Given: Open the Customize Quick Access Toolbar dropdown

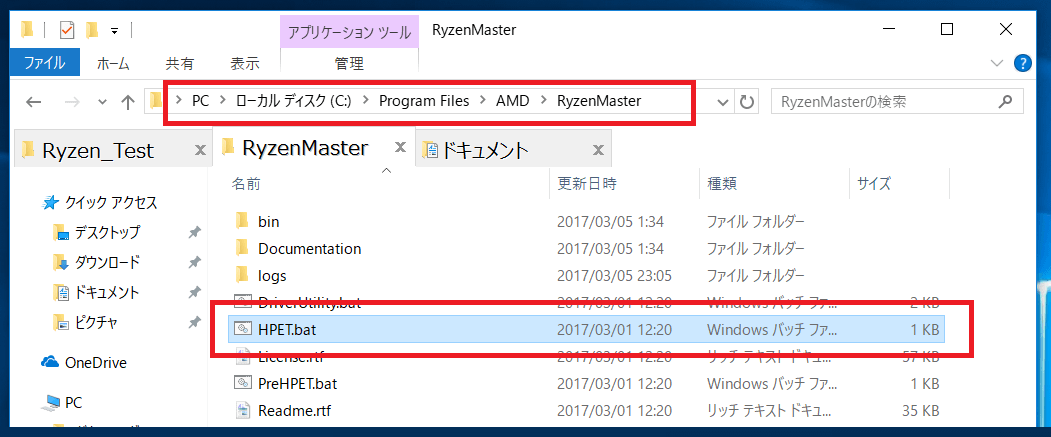Looking at the screenshot, I should tap(115, 31).
